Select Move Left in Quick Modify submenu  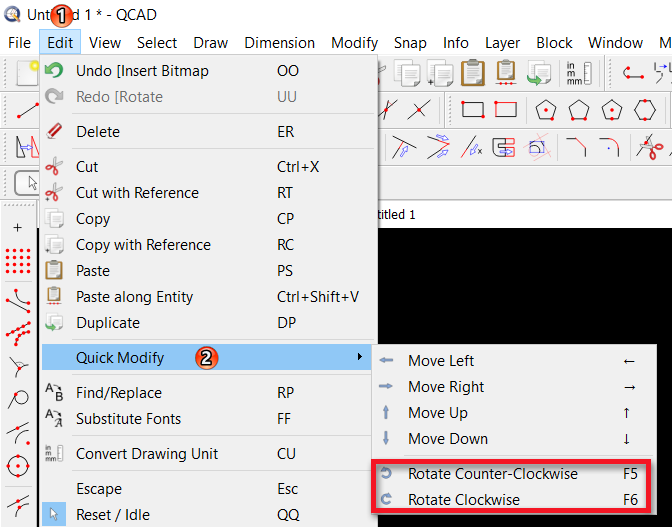point(440,361)
